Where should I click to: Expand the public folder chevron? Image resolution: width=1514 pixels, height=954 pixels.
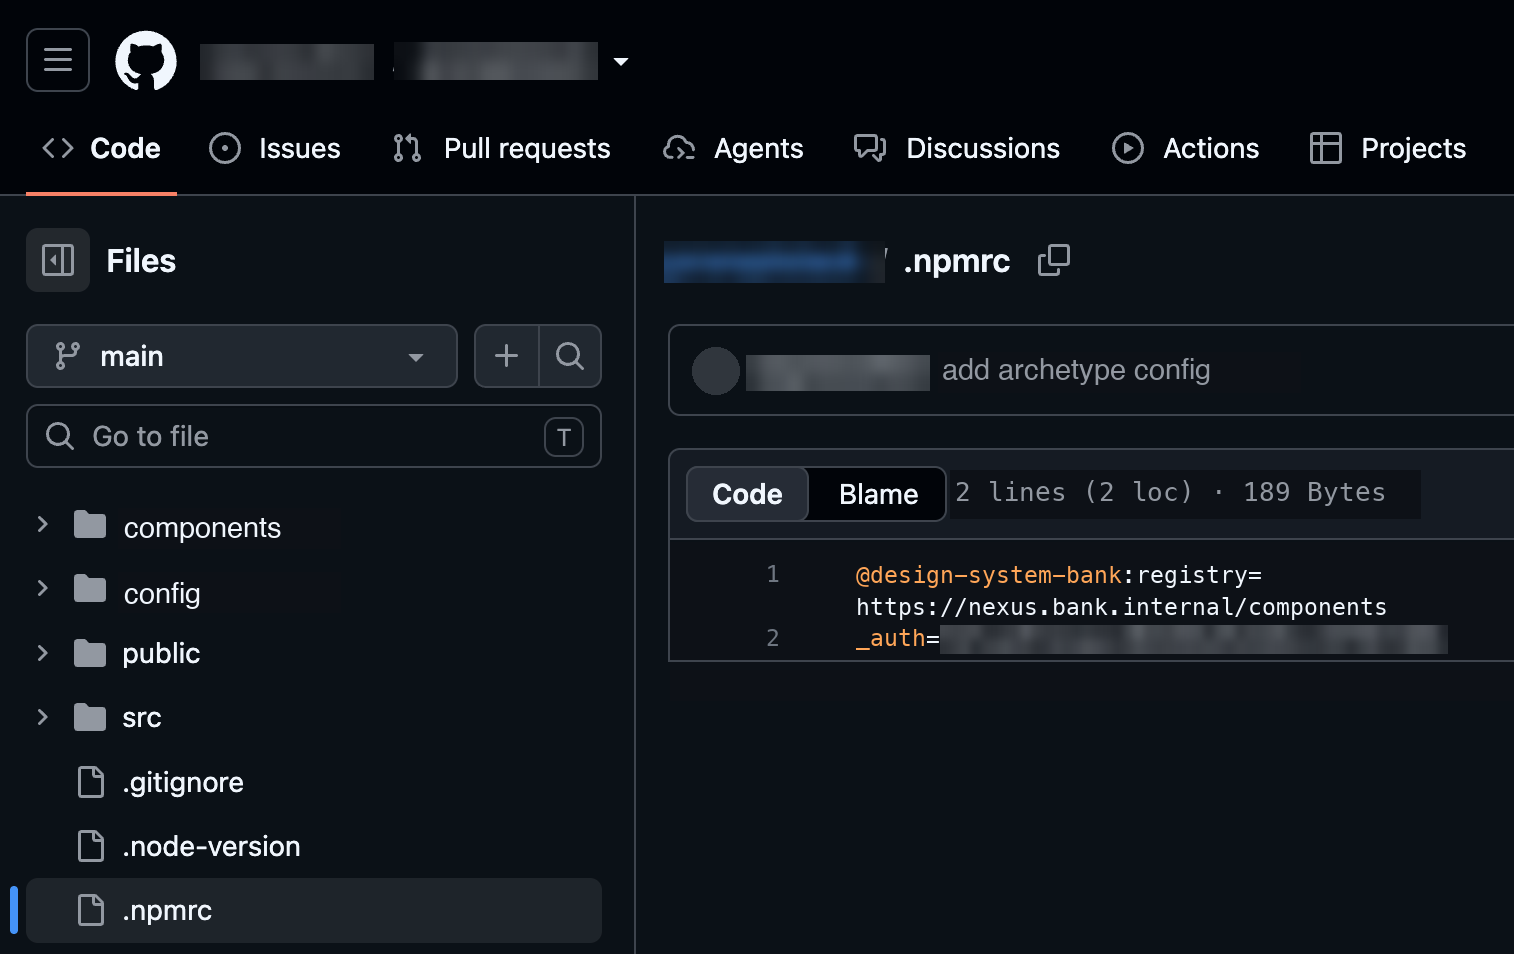pyautogui.click(x=42, y=653)
